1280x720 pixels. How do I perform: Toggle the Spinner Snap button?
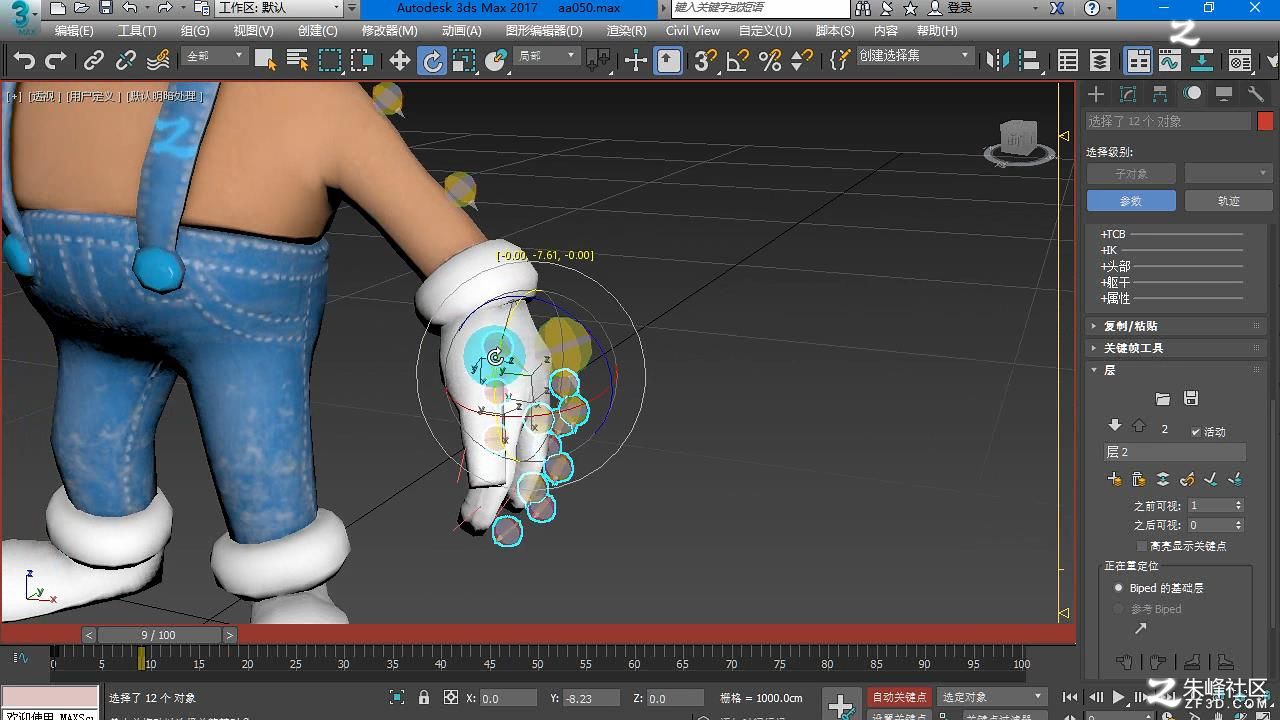[x=802, y=61]
